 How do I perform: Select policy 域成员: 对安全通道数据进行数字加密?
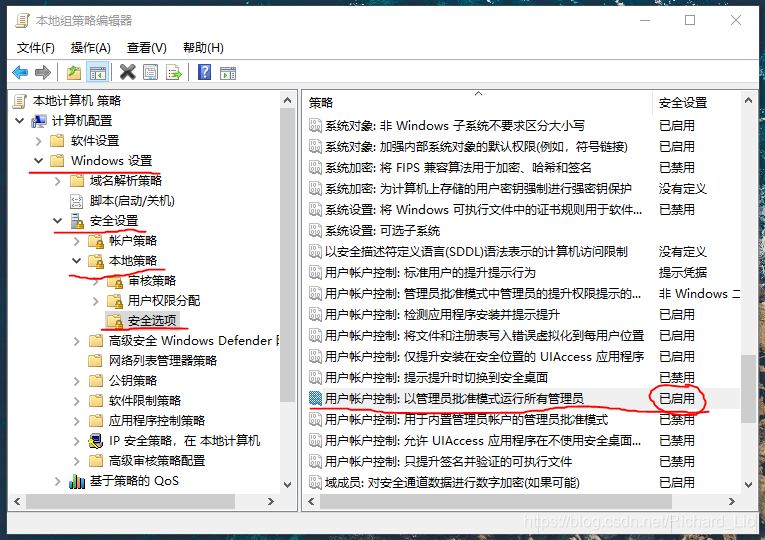[452, 482]
